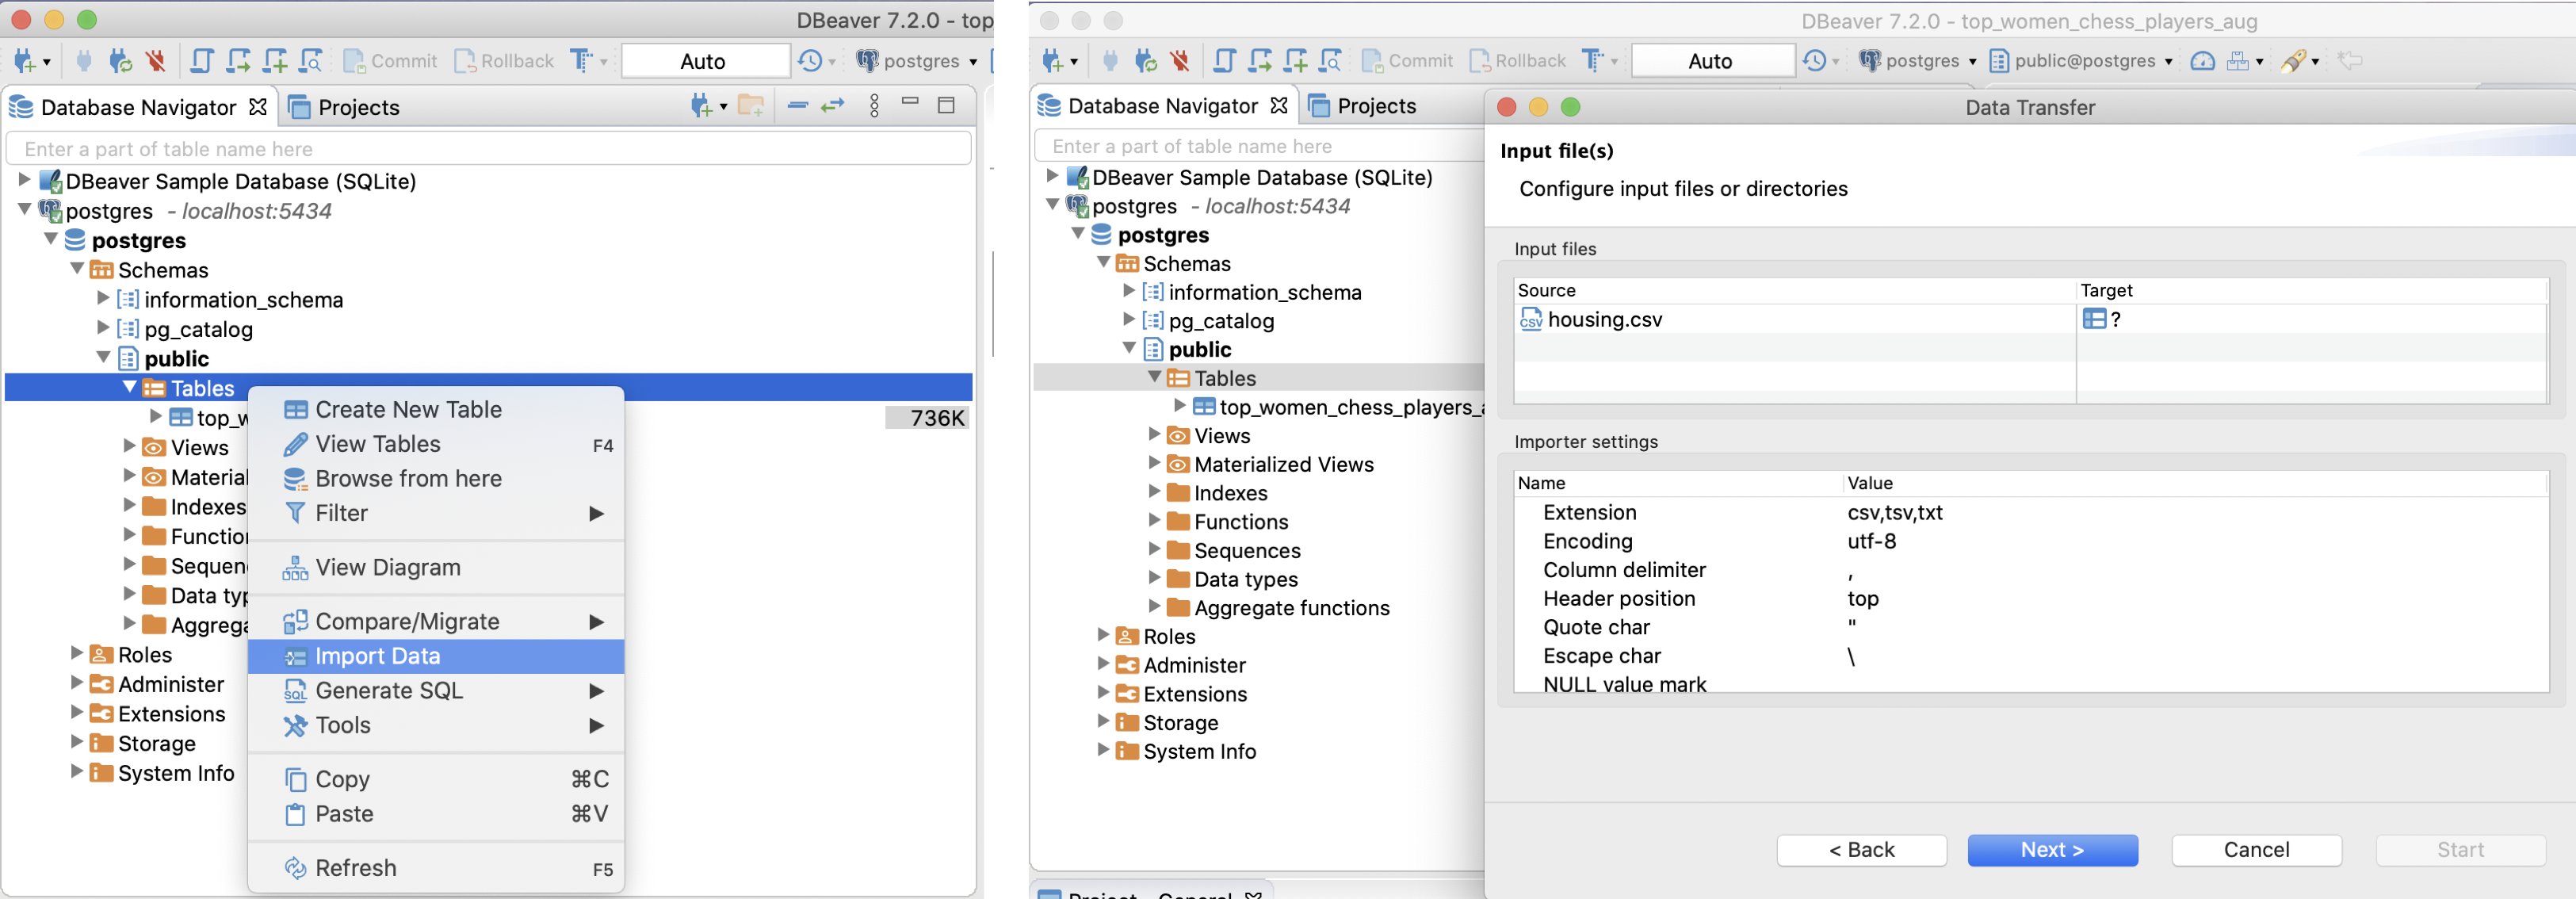Switch to the Projects tab on left
Image resolution: width=2576 pixels, height=899 pixels.
[x=345, y=107]
